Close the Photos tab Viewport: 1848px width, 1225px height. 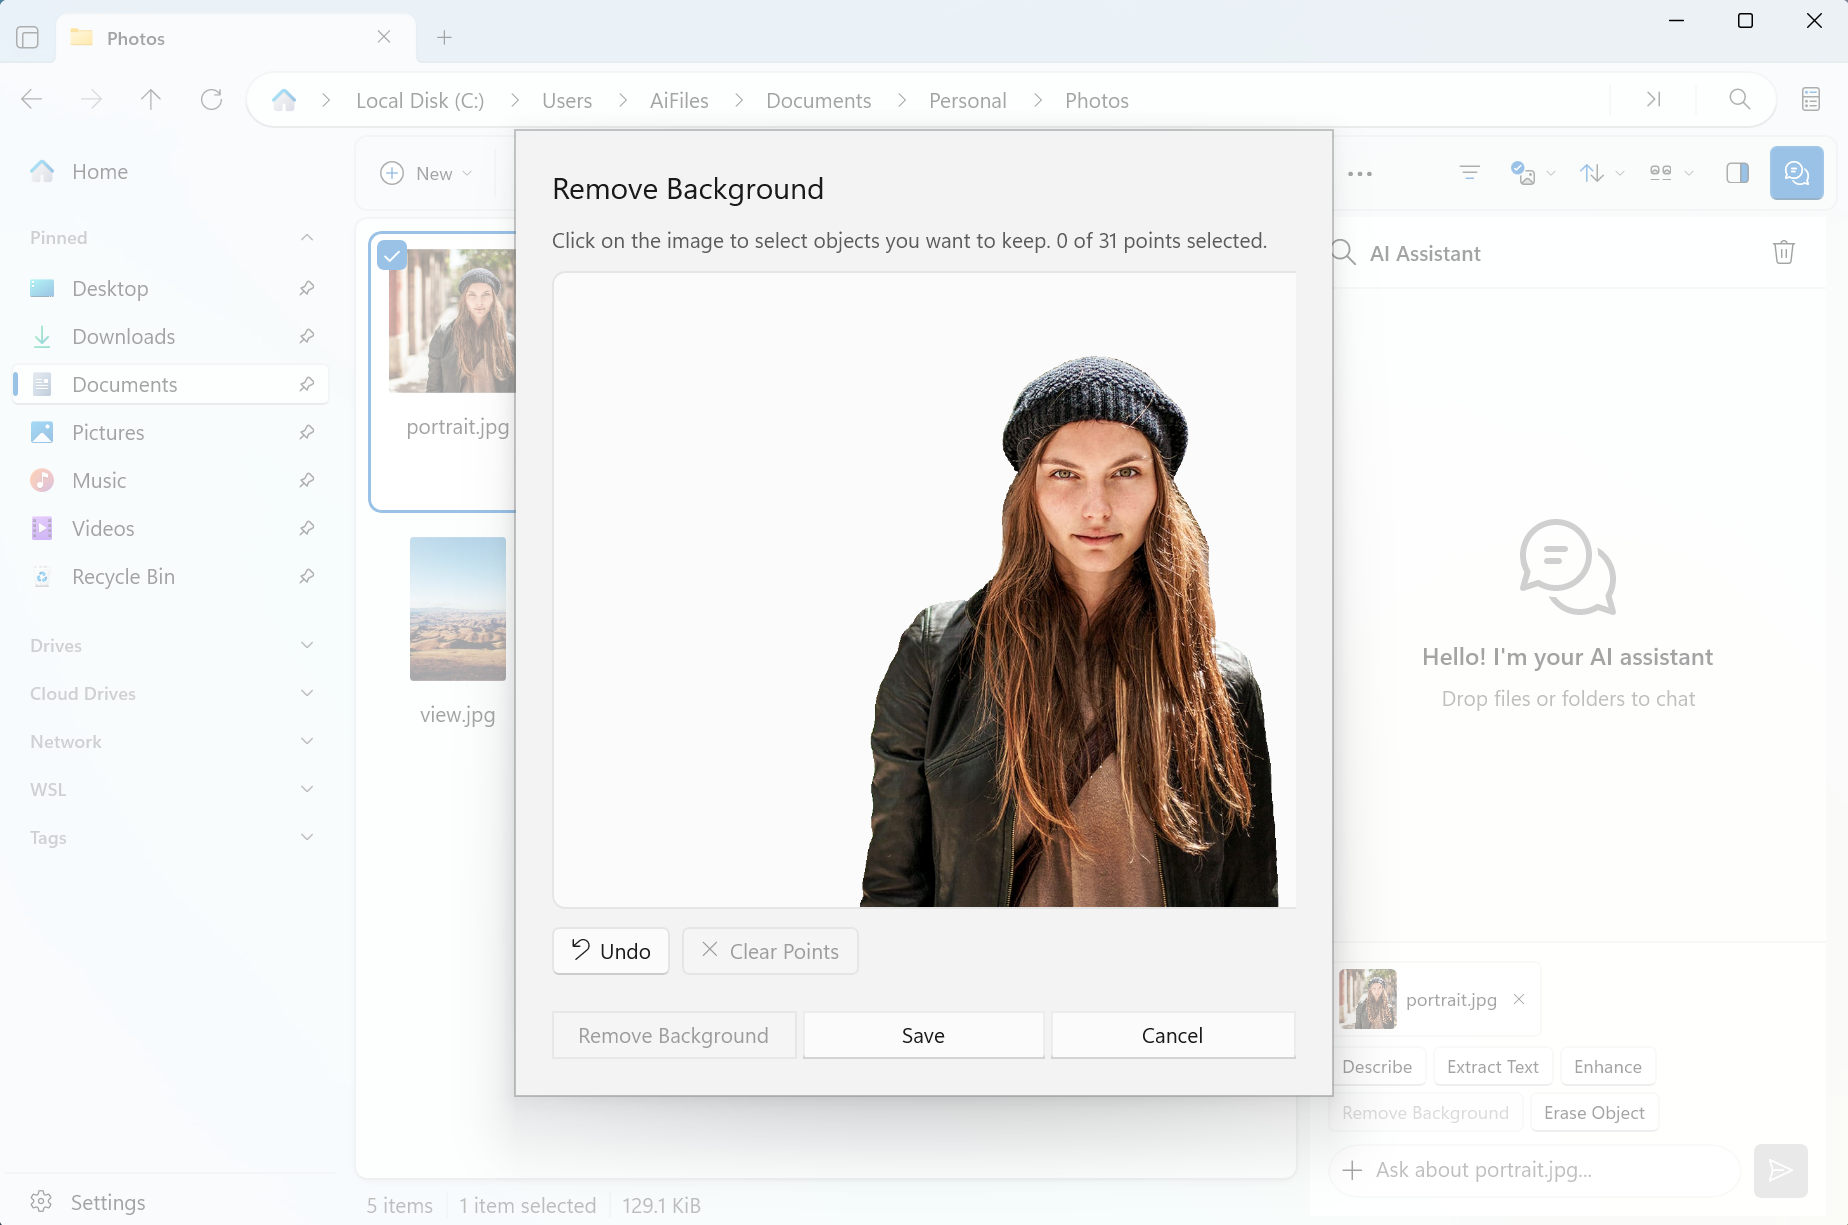coord(384,37)
